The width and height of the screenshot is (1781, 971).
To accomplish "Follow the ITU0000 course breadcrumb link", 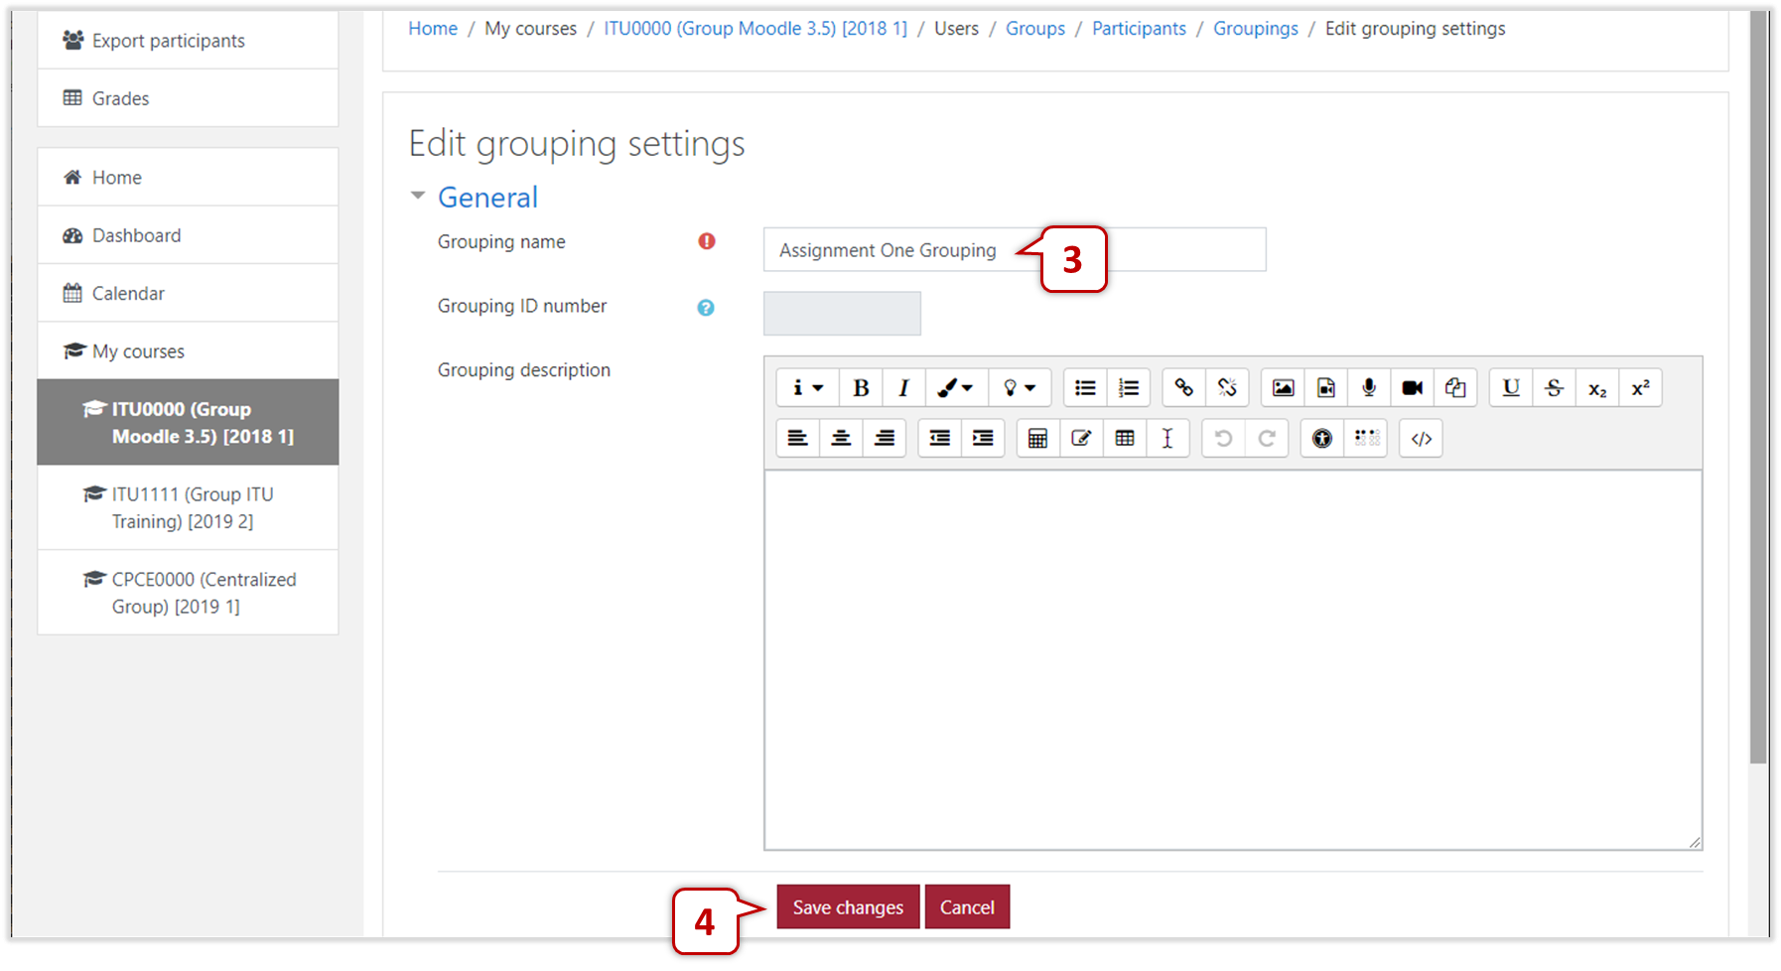I will [x=755, y=29].
